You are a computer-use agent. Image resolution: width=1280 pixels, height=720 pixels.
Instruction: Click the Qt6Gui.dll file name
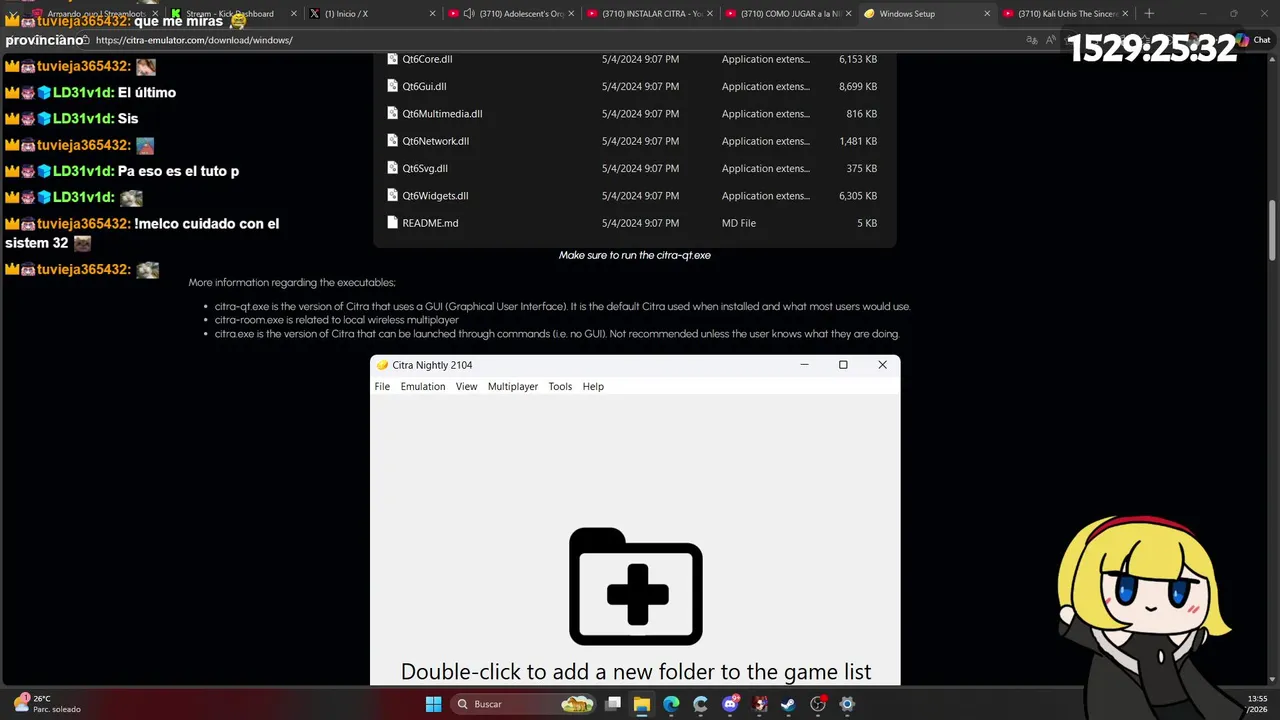coord(424,86)
